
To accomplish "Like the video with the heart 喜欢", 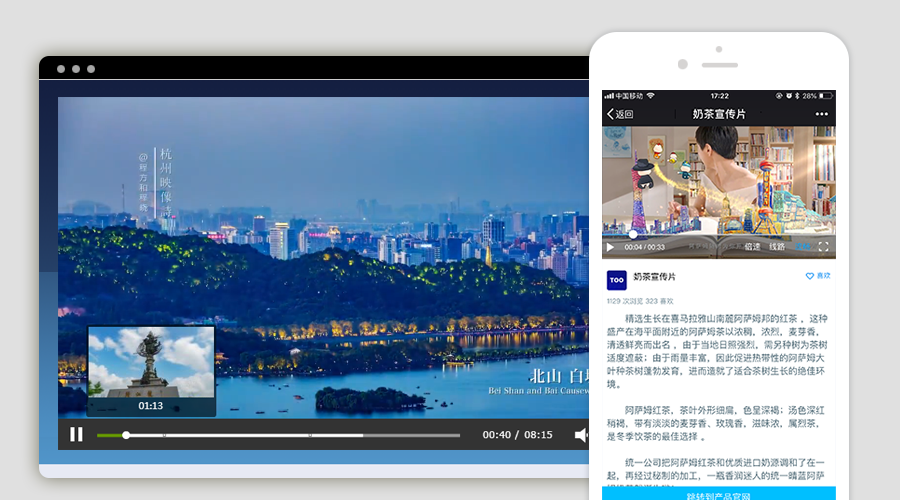I will click(818, 276).
